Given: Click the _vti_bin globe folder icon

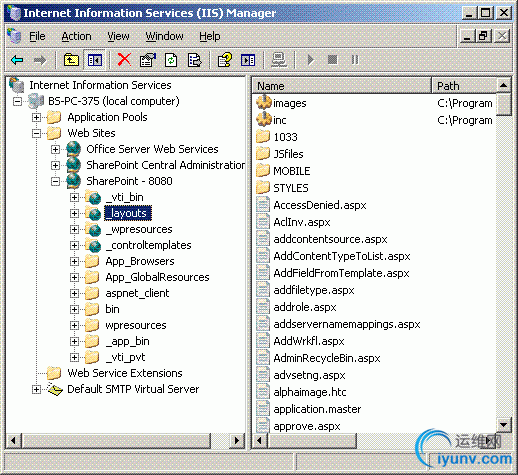Looking at the screenshot, I should [93, 197].
